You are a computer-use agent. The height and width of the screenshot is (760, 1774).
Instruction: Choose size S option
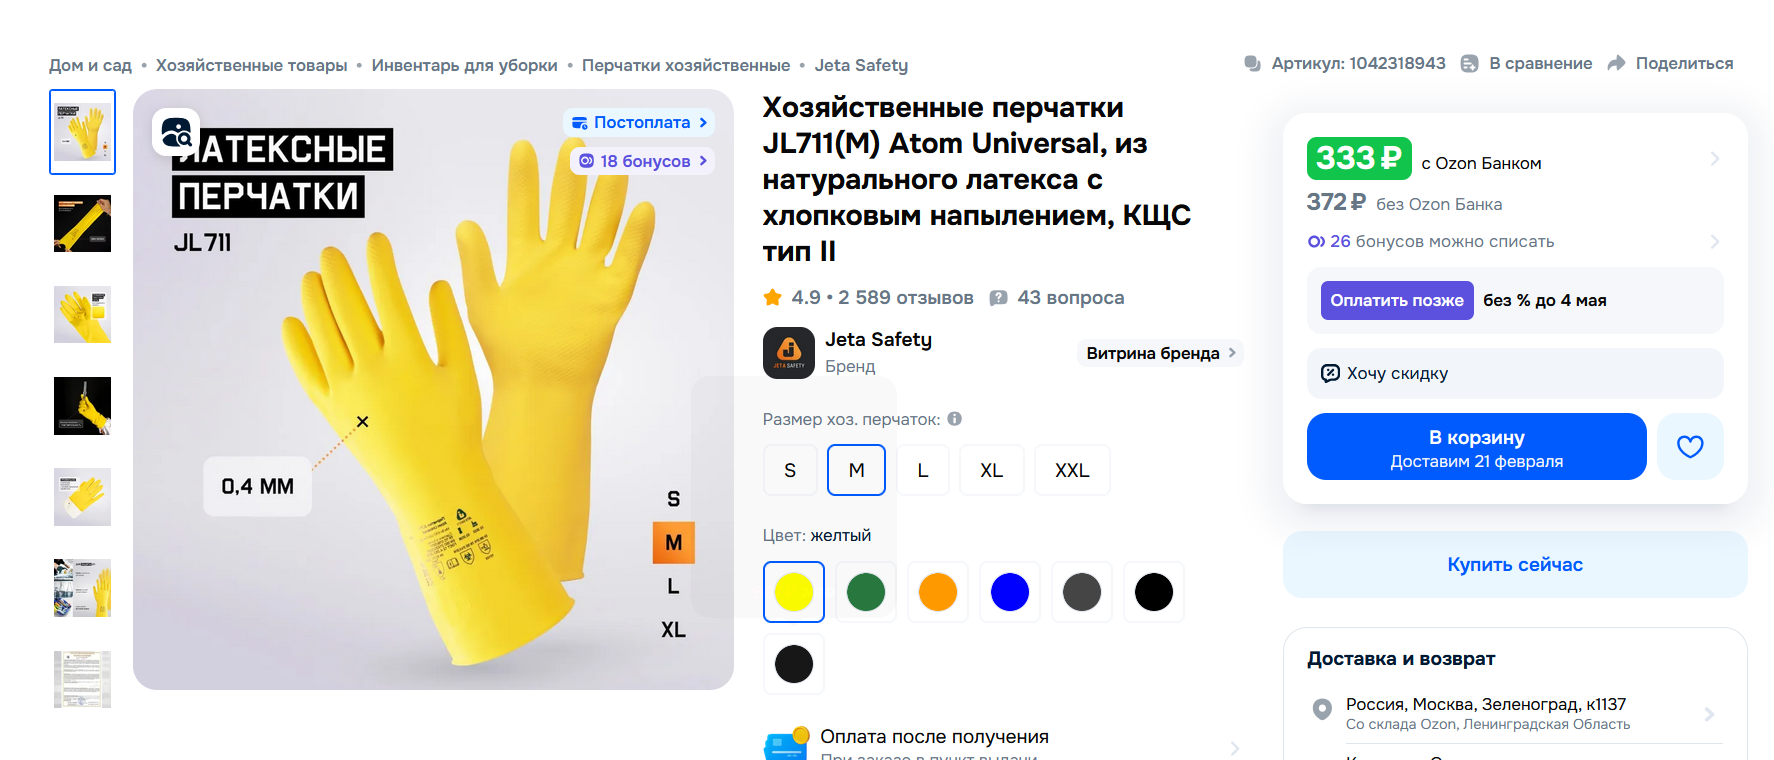[x=790, y=470]
